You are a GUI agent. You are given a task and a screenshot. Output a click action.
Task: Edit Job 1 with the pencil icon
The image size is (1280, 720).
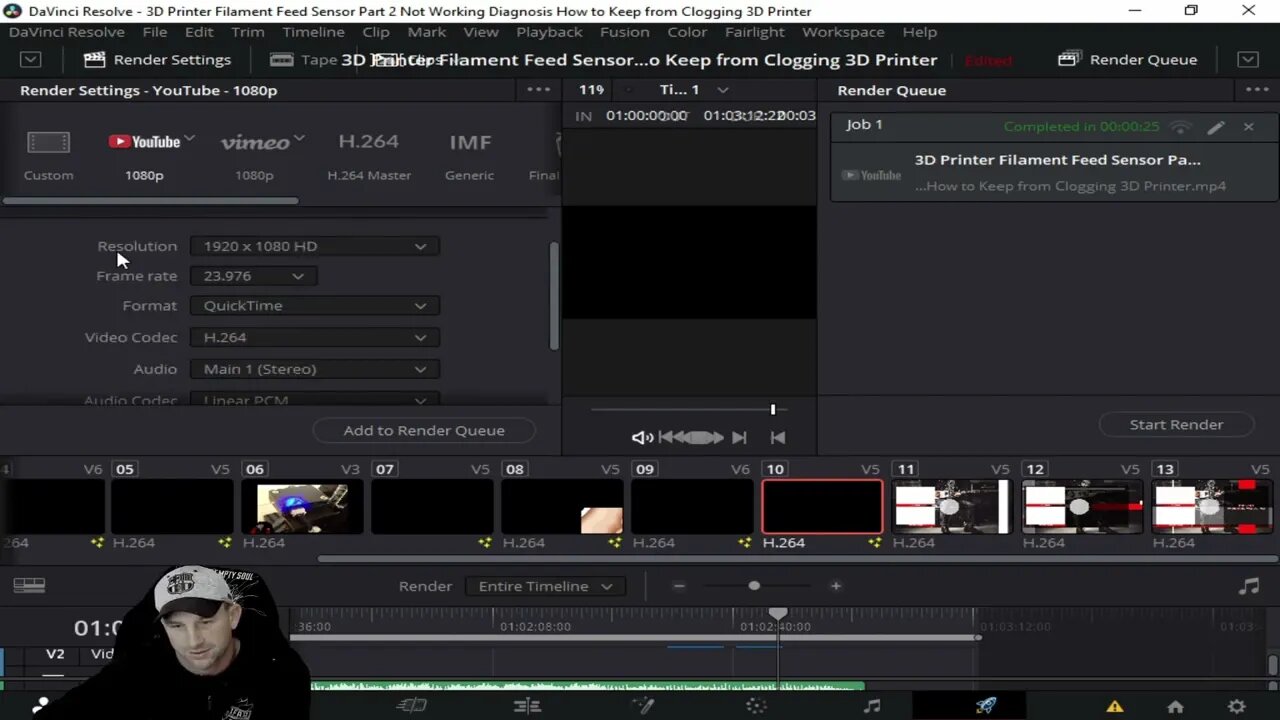[1216, 127]
